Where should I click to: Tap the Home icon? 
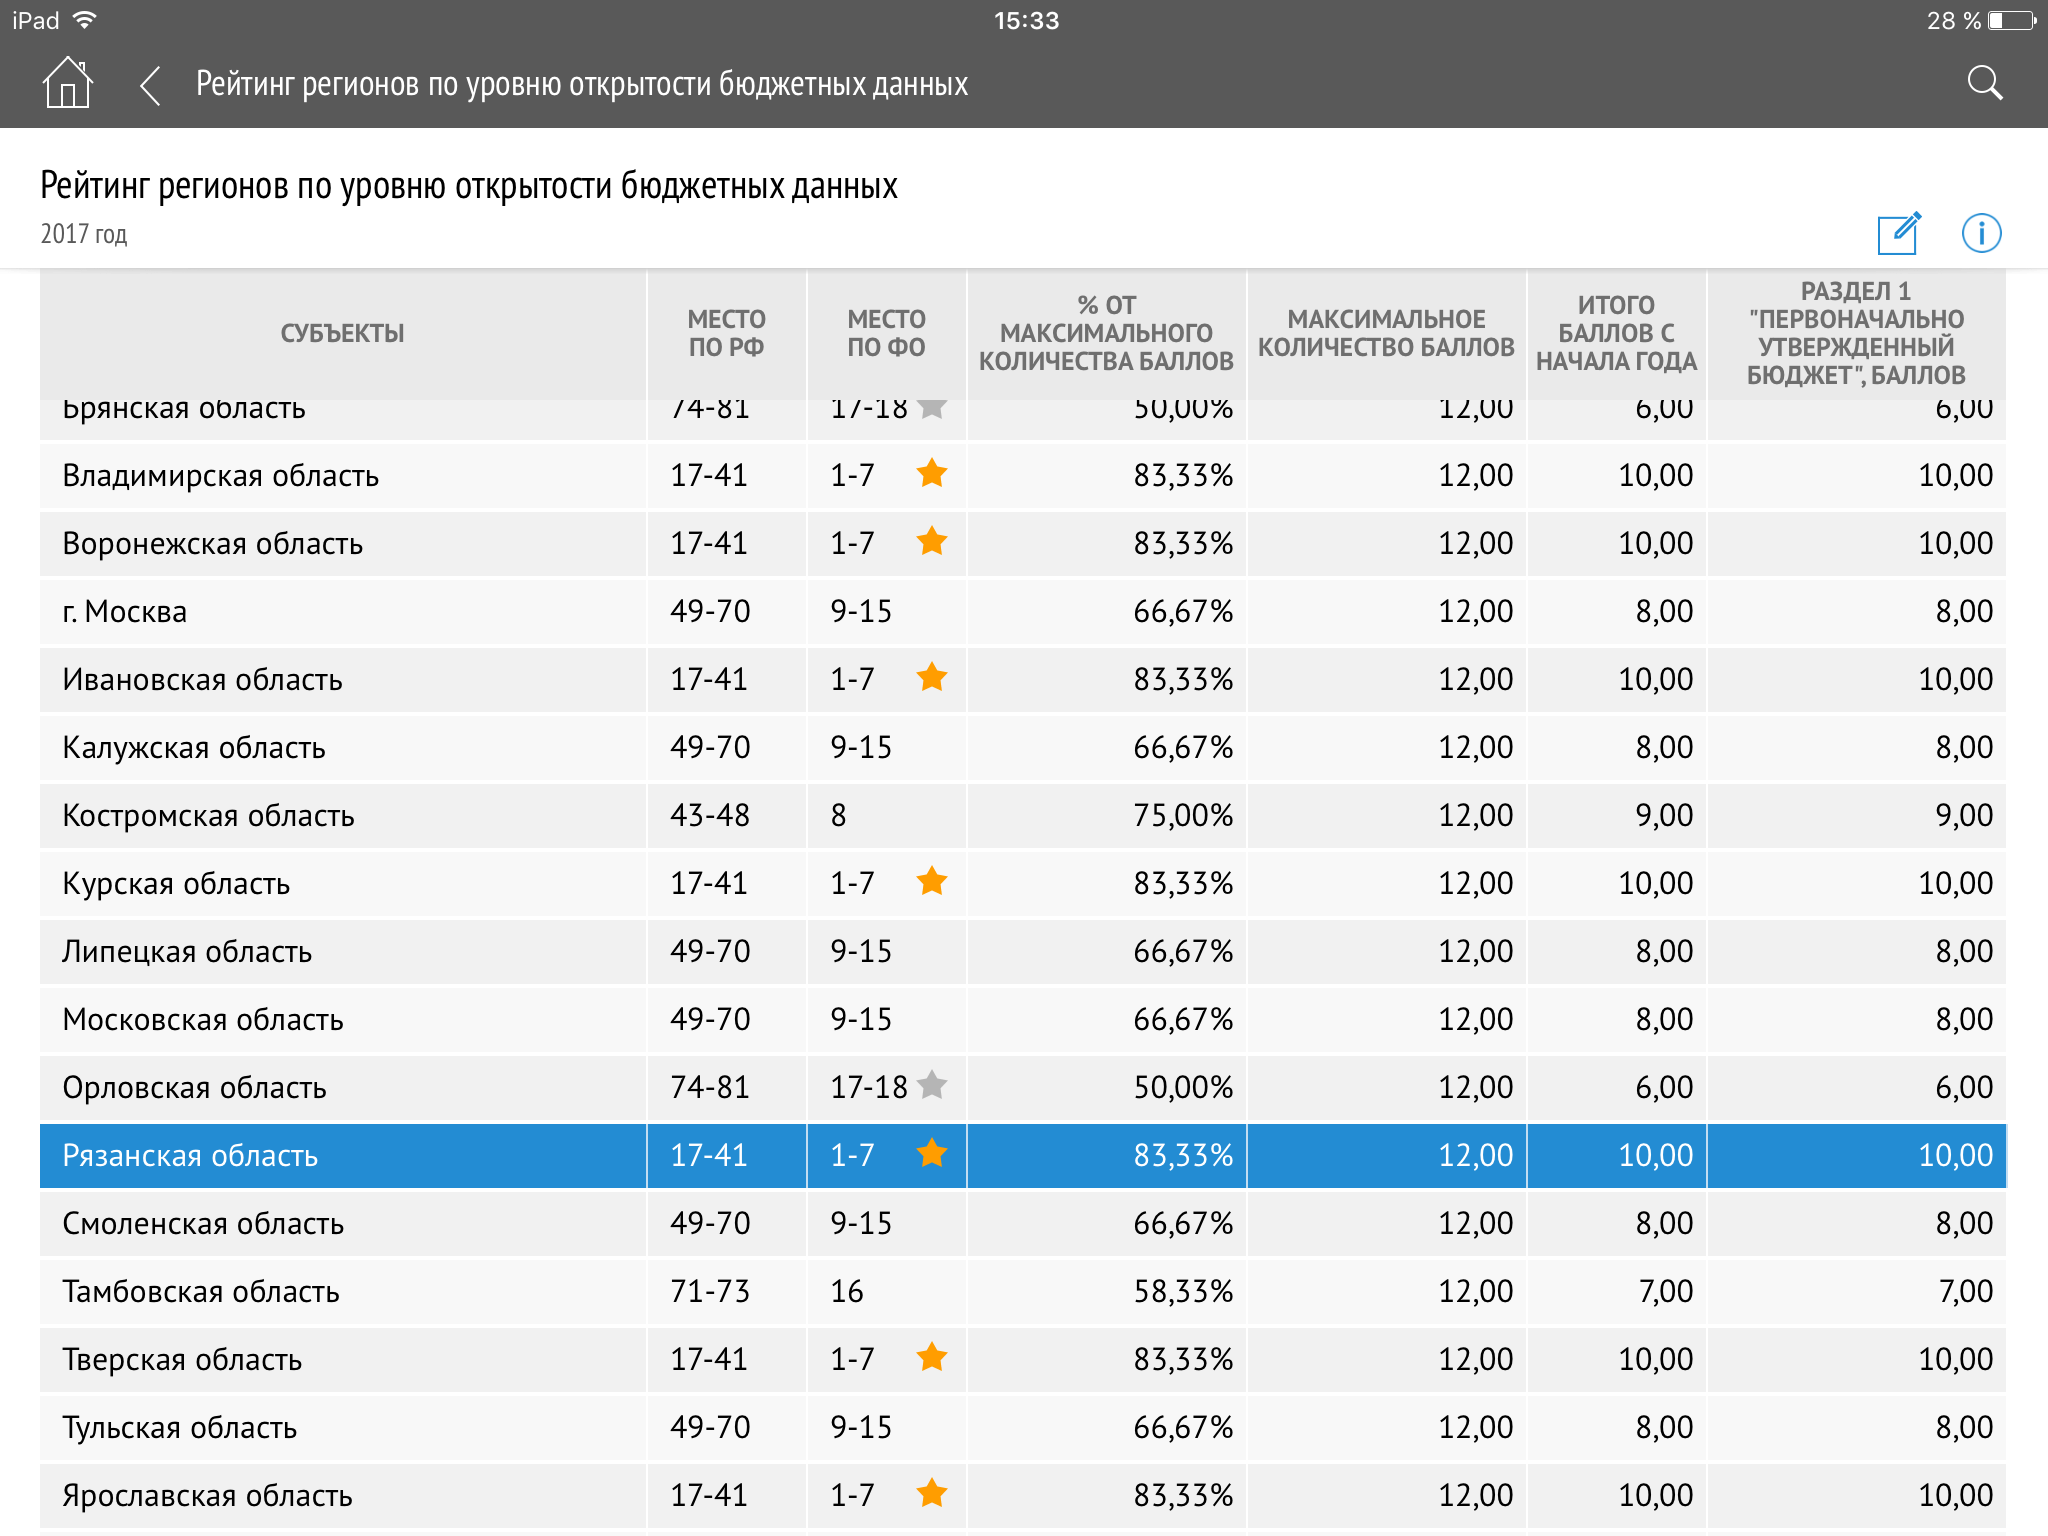(x=67, y=83)
